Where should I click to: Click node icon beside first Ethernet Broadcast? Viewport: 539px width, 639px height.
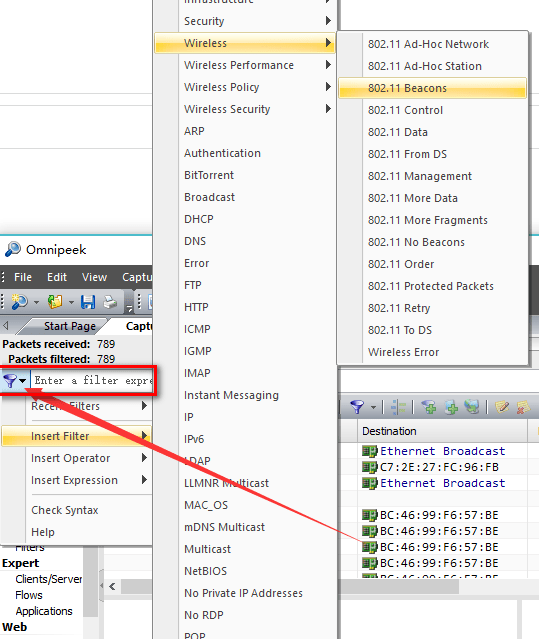[x=370, y=451]
